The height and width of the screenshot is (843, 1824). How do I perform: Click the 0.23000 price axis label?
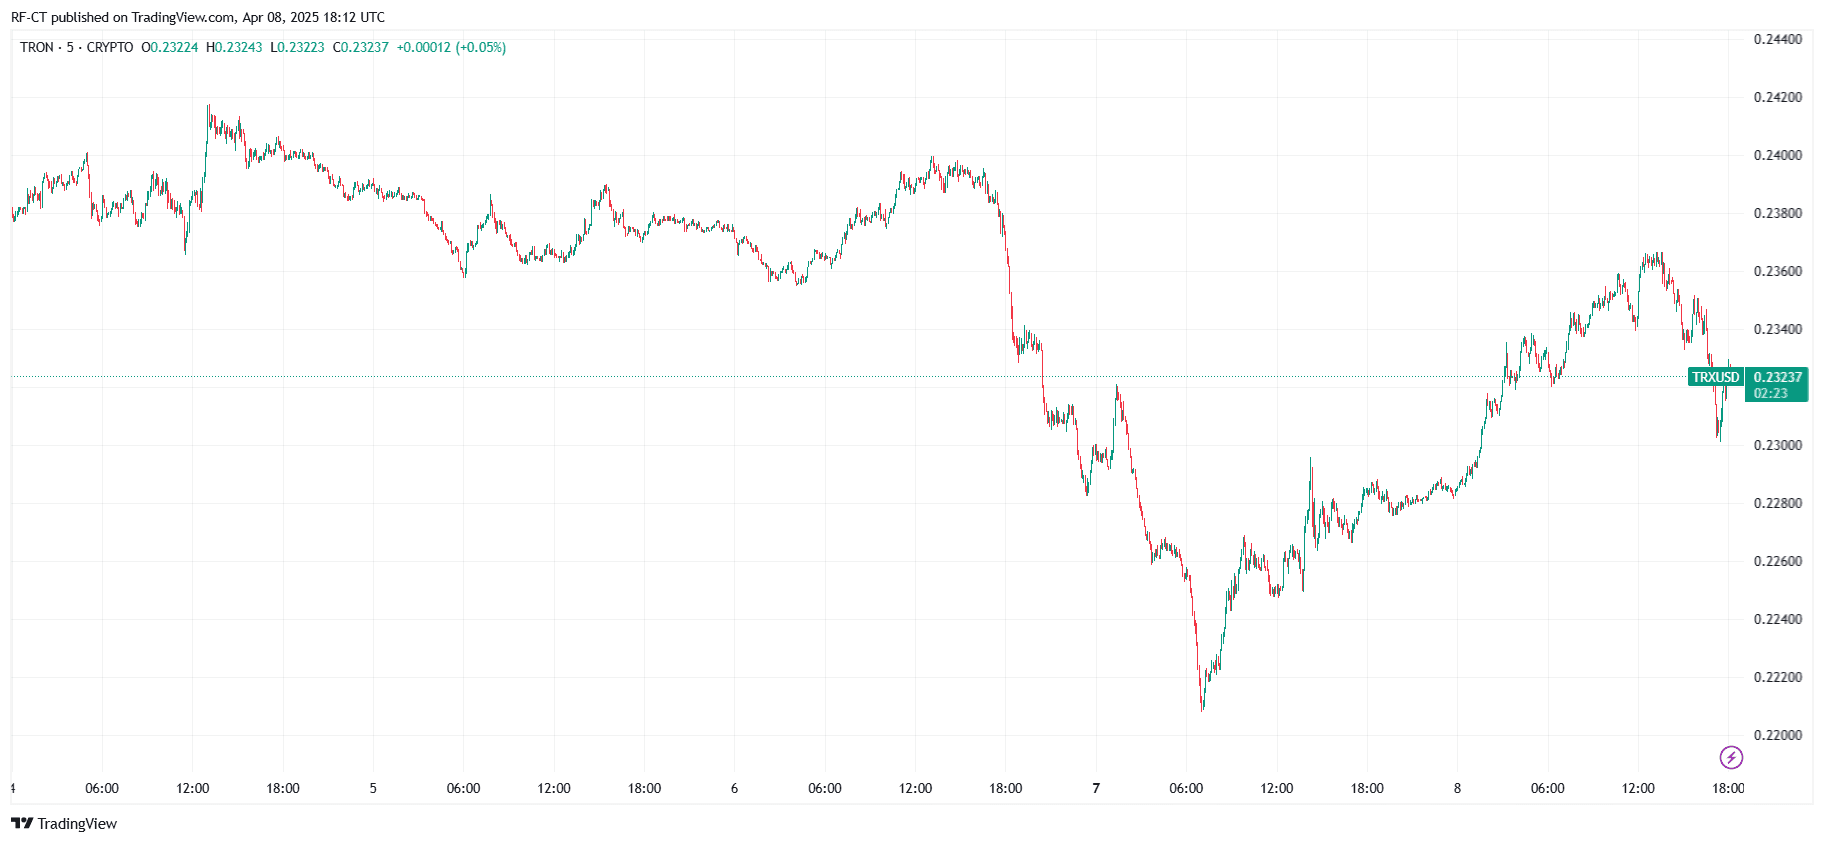(x=1778, y=445)
